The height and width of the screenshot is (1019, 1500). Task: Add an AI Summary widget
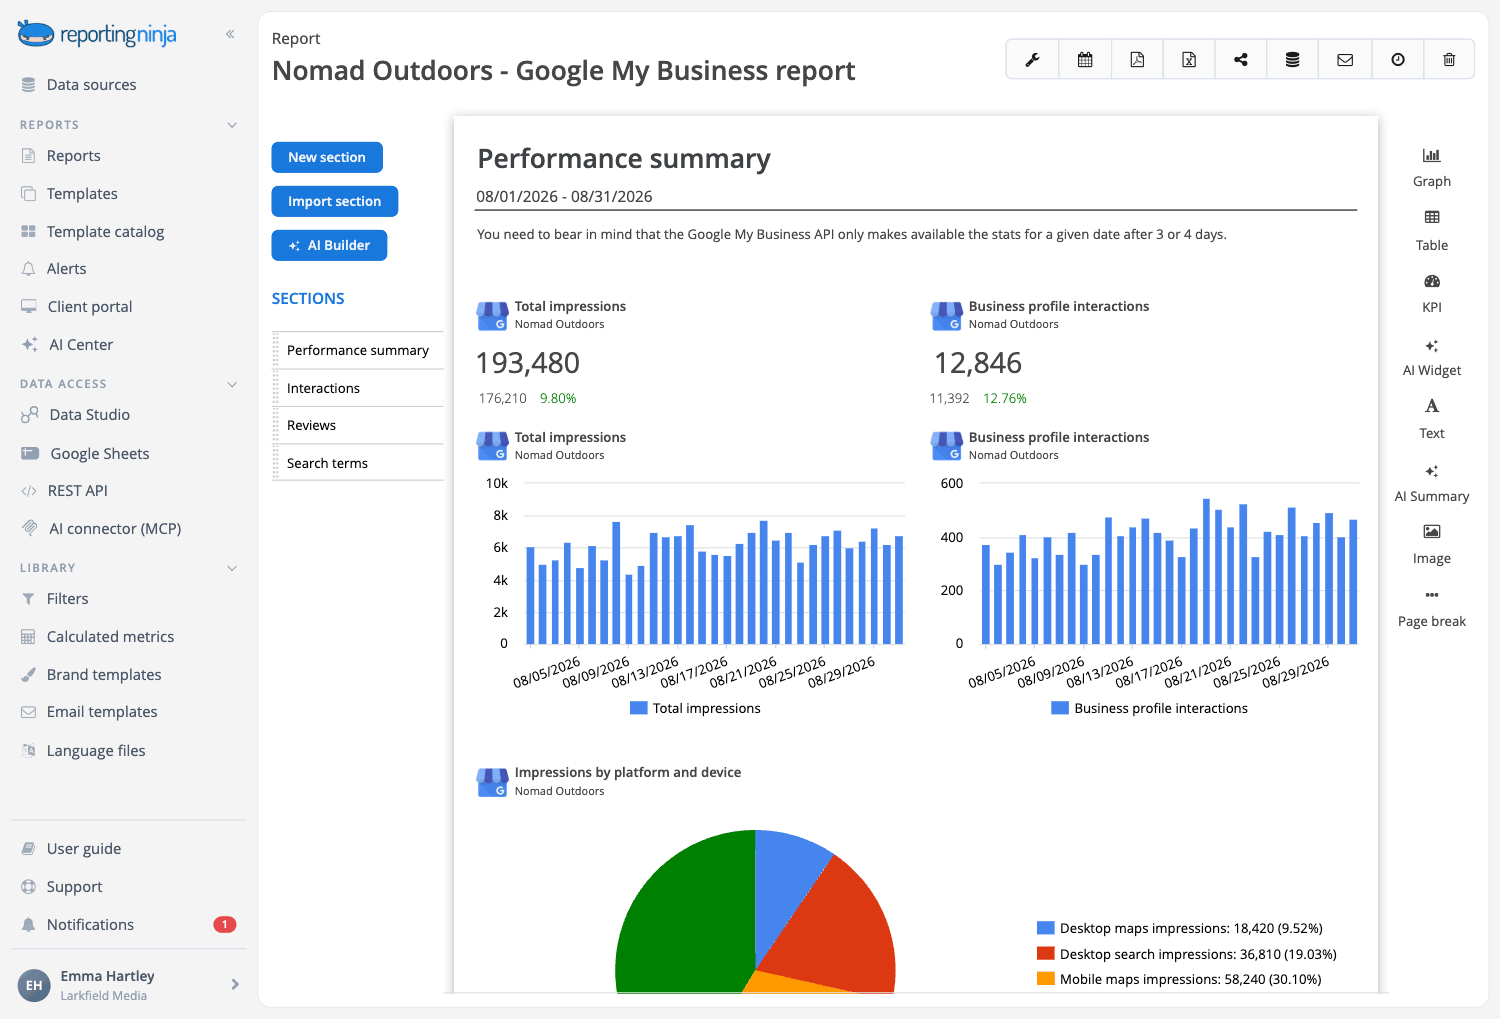coord(1432,483)
